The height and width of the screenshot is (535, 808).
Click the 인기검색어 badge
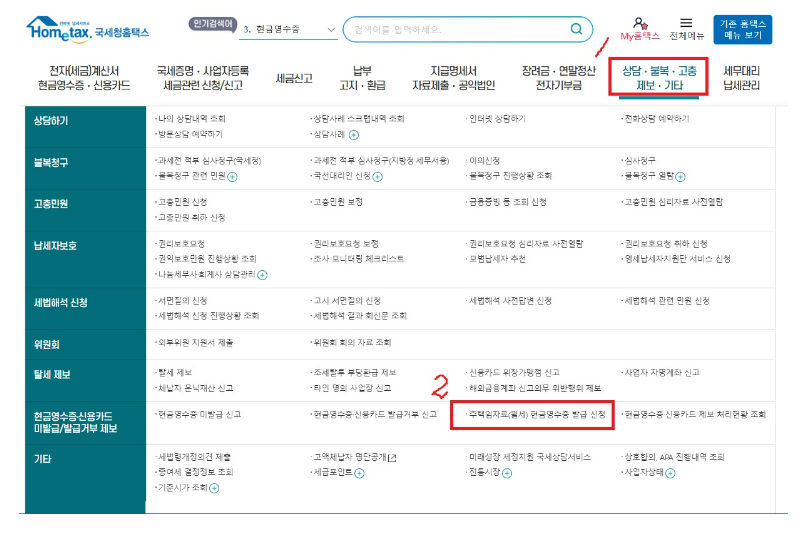click(213, 24)
